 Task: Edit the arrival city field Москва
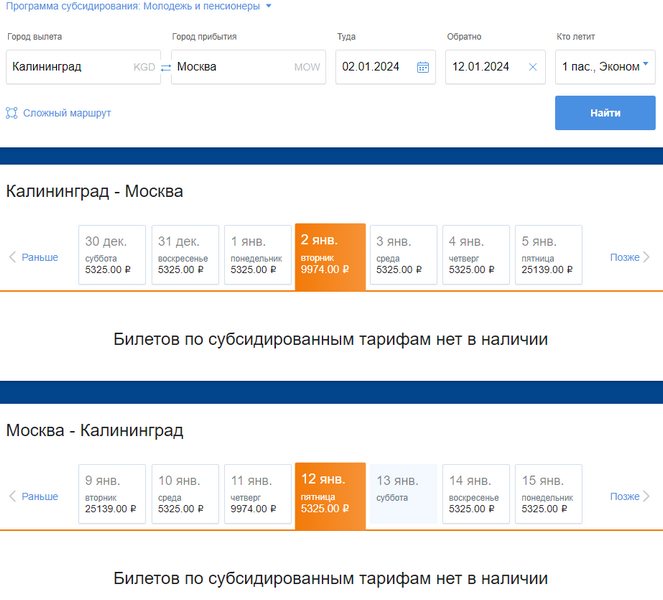pyautogui.click(x=248, y=67)
